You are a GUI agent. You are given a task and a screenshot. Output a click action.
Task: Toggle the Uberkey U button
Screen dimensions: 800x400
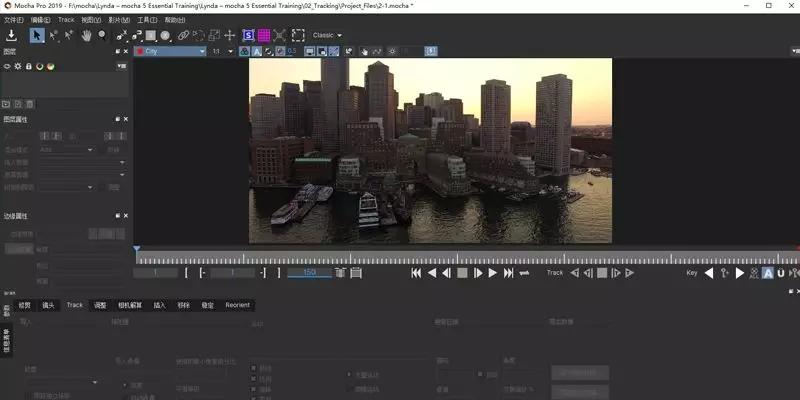click(x=781, y=273)
